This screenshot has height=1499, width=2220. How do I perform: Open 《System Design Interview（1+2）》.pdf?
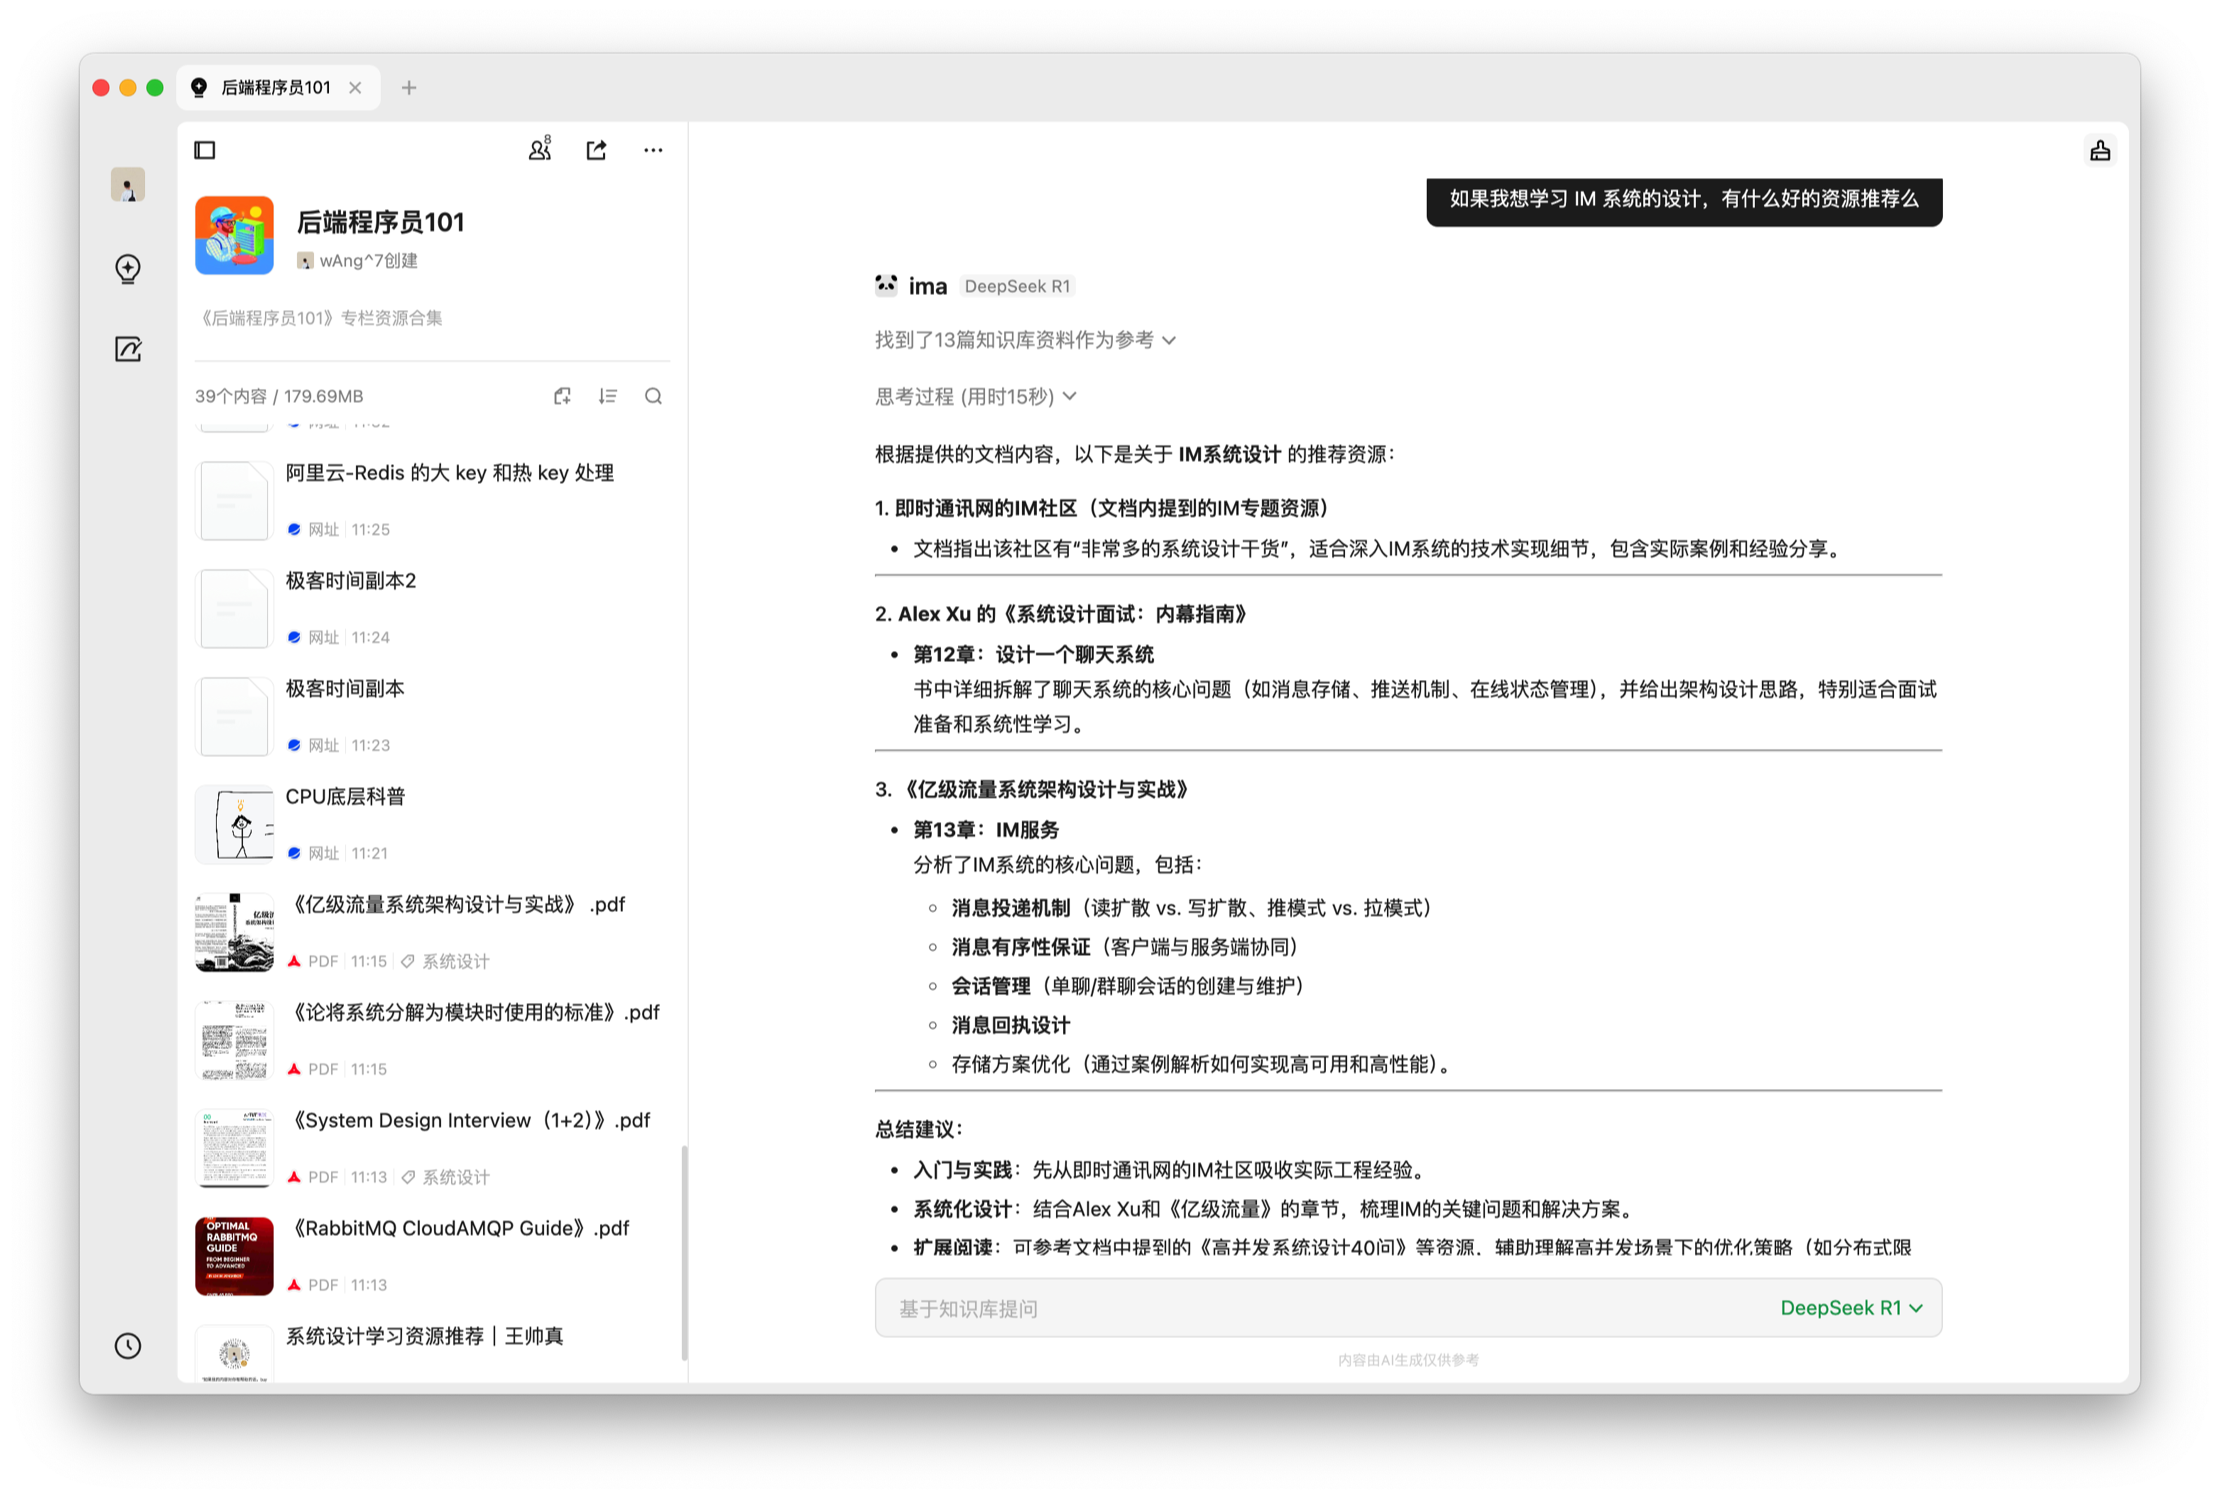(x=432, y=1148)
